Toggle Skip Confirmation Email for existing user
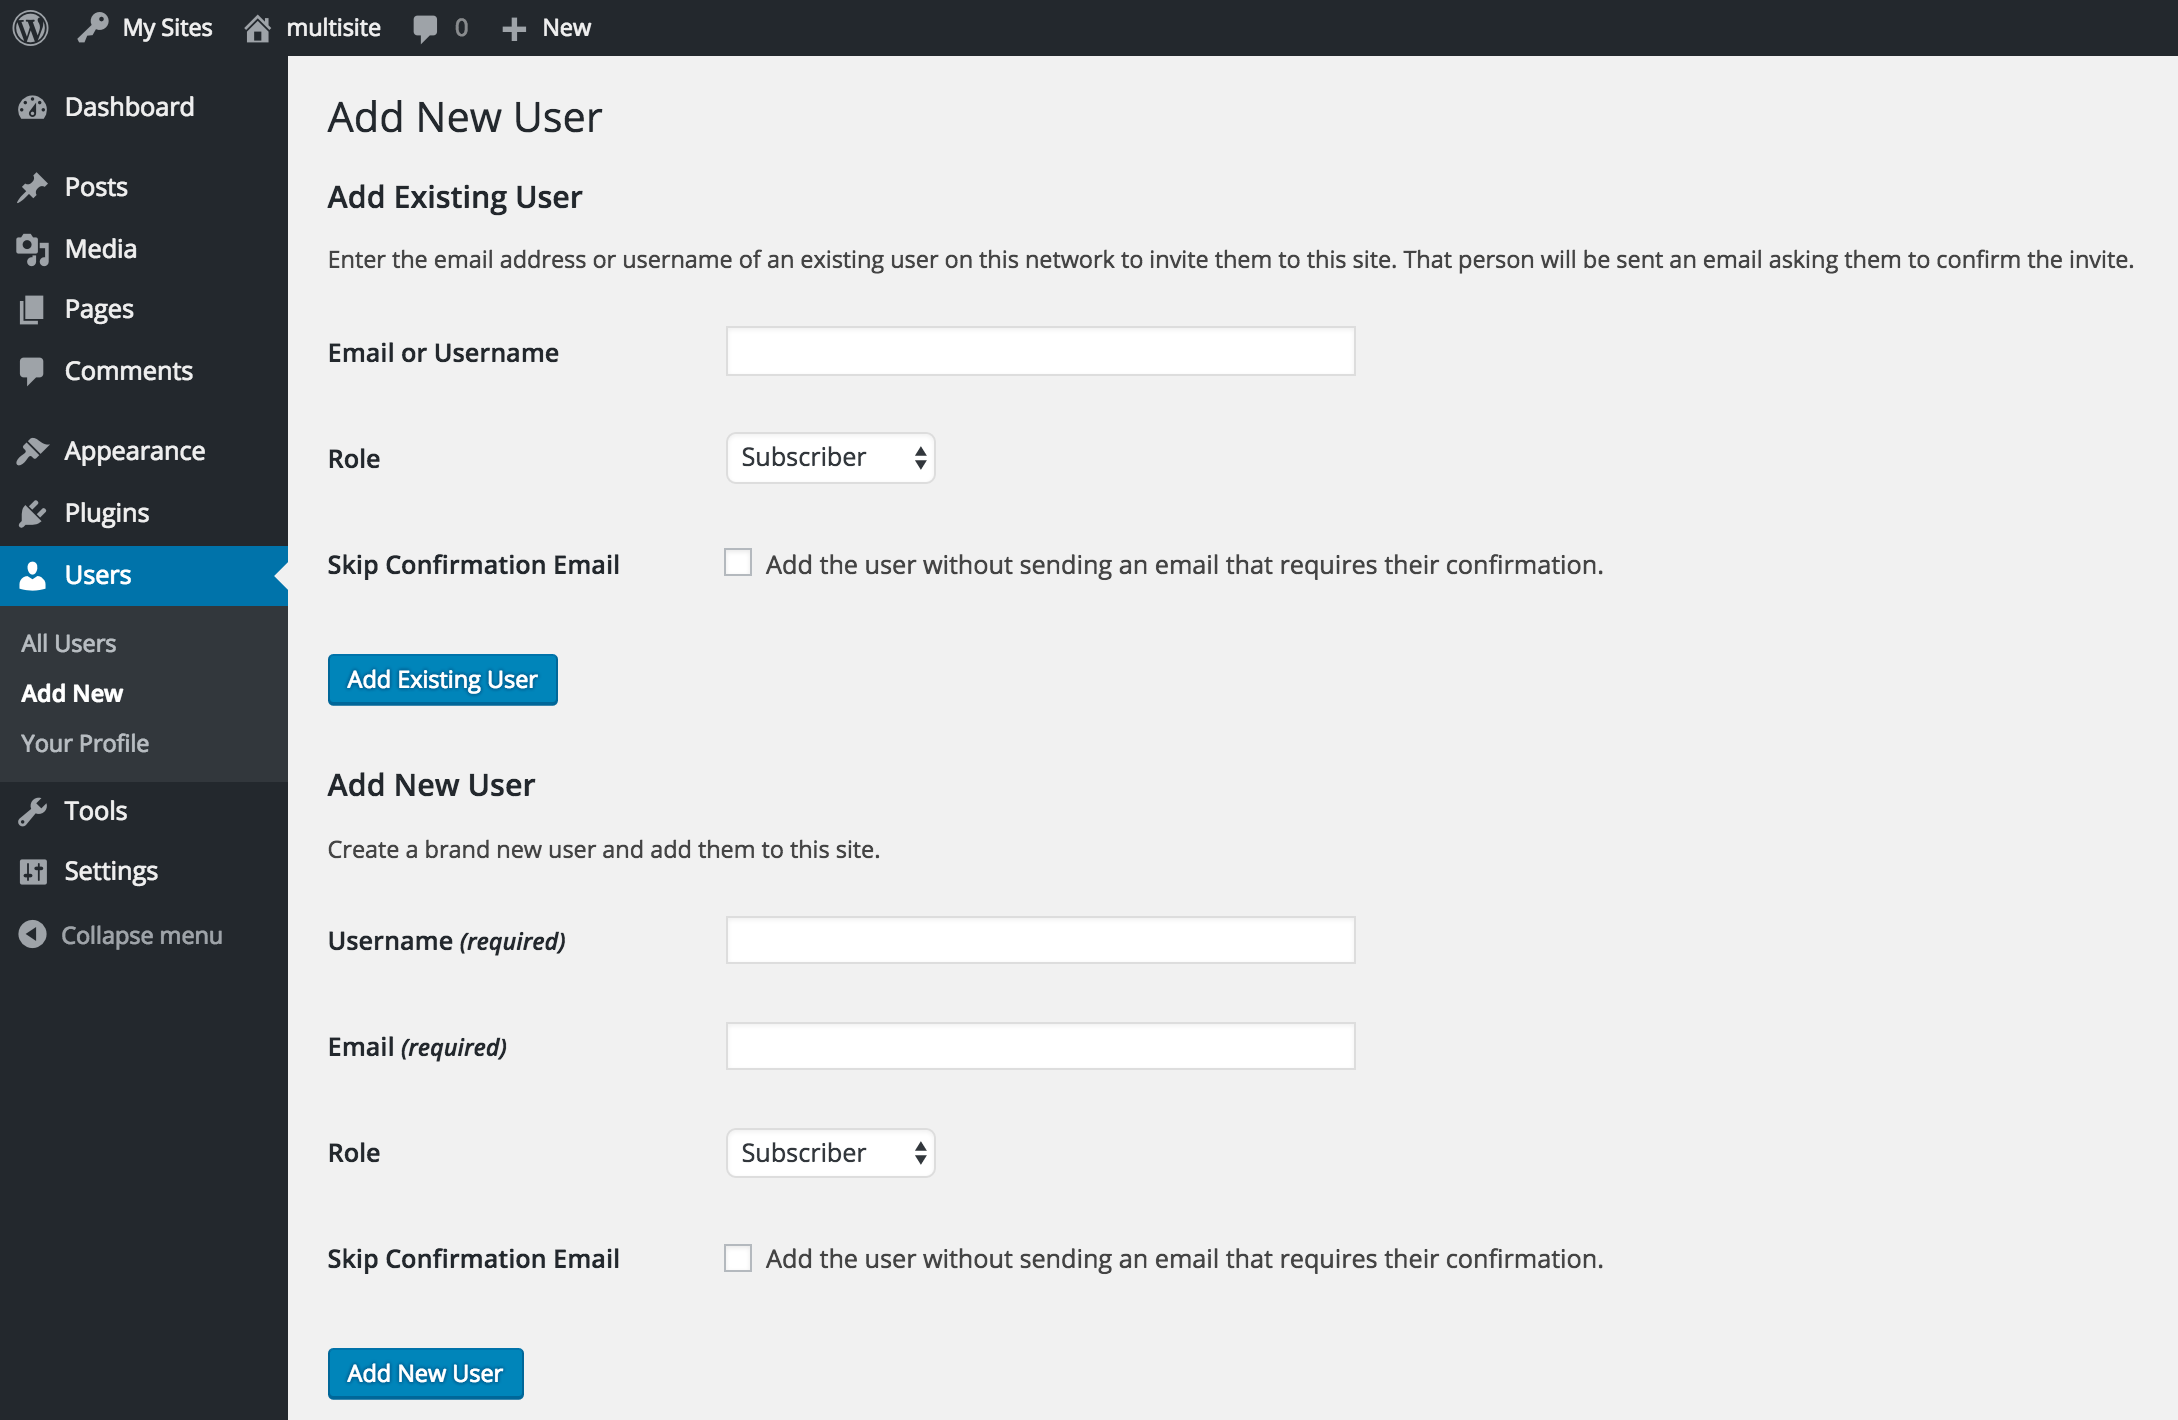Screen dimensions: 2178x1420 click(x=737, y=563)
